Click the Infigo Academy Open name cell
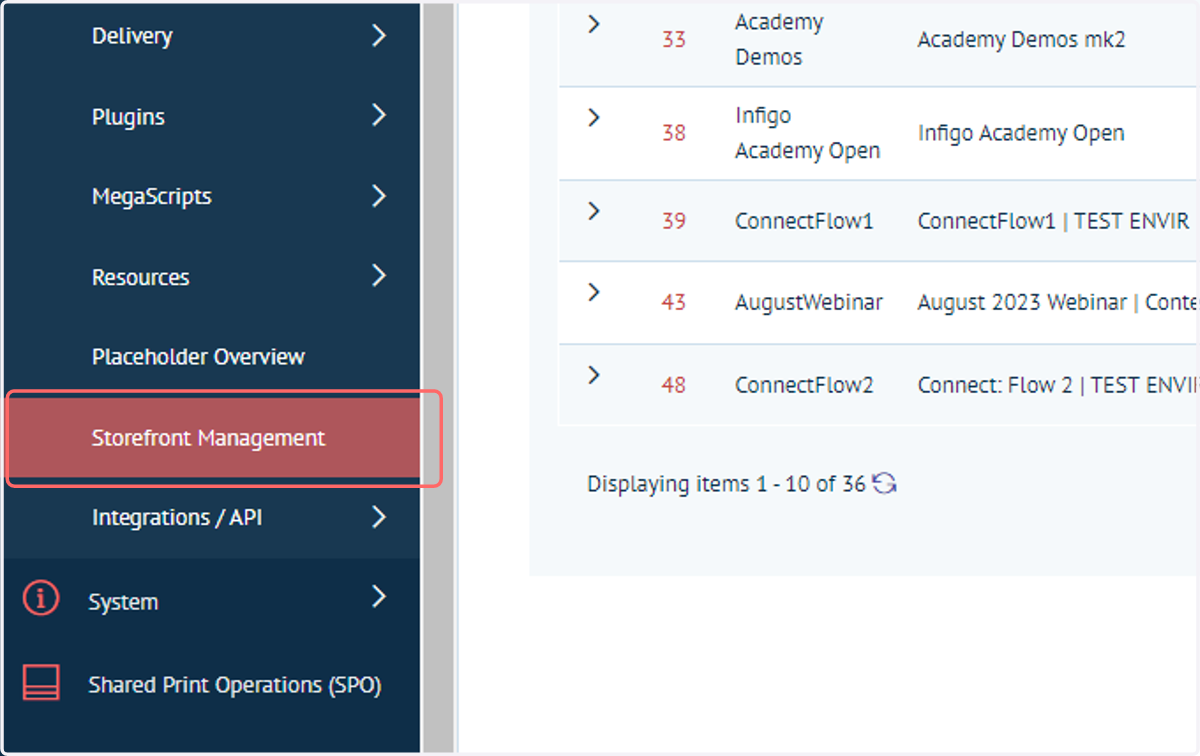The image size is (1200, 756). pyautogui.click(x=807, y=133)
